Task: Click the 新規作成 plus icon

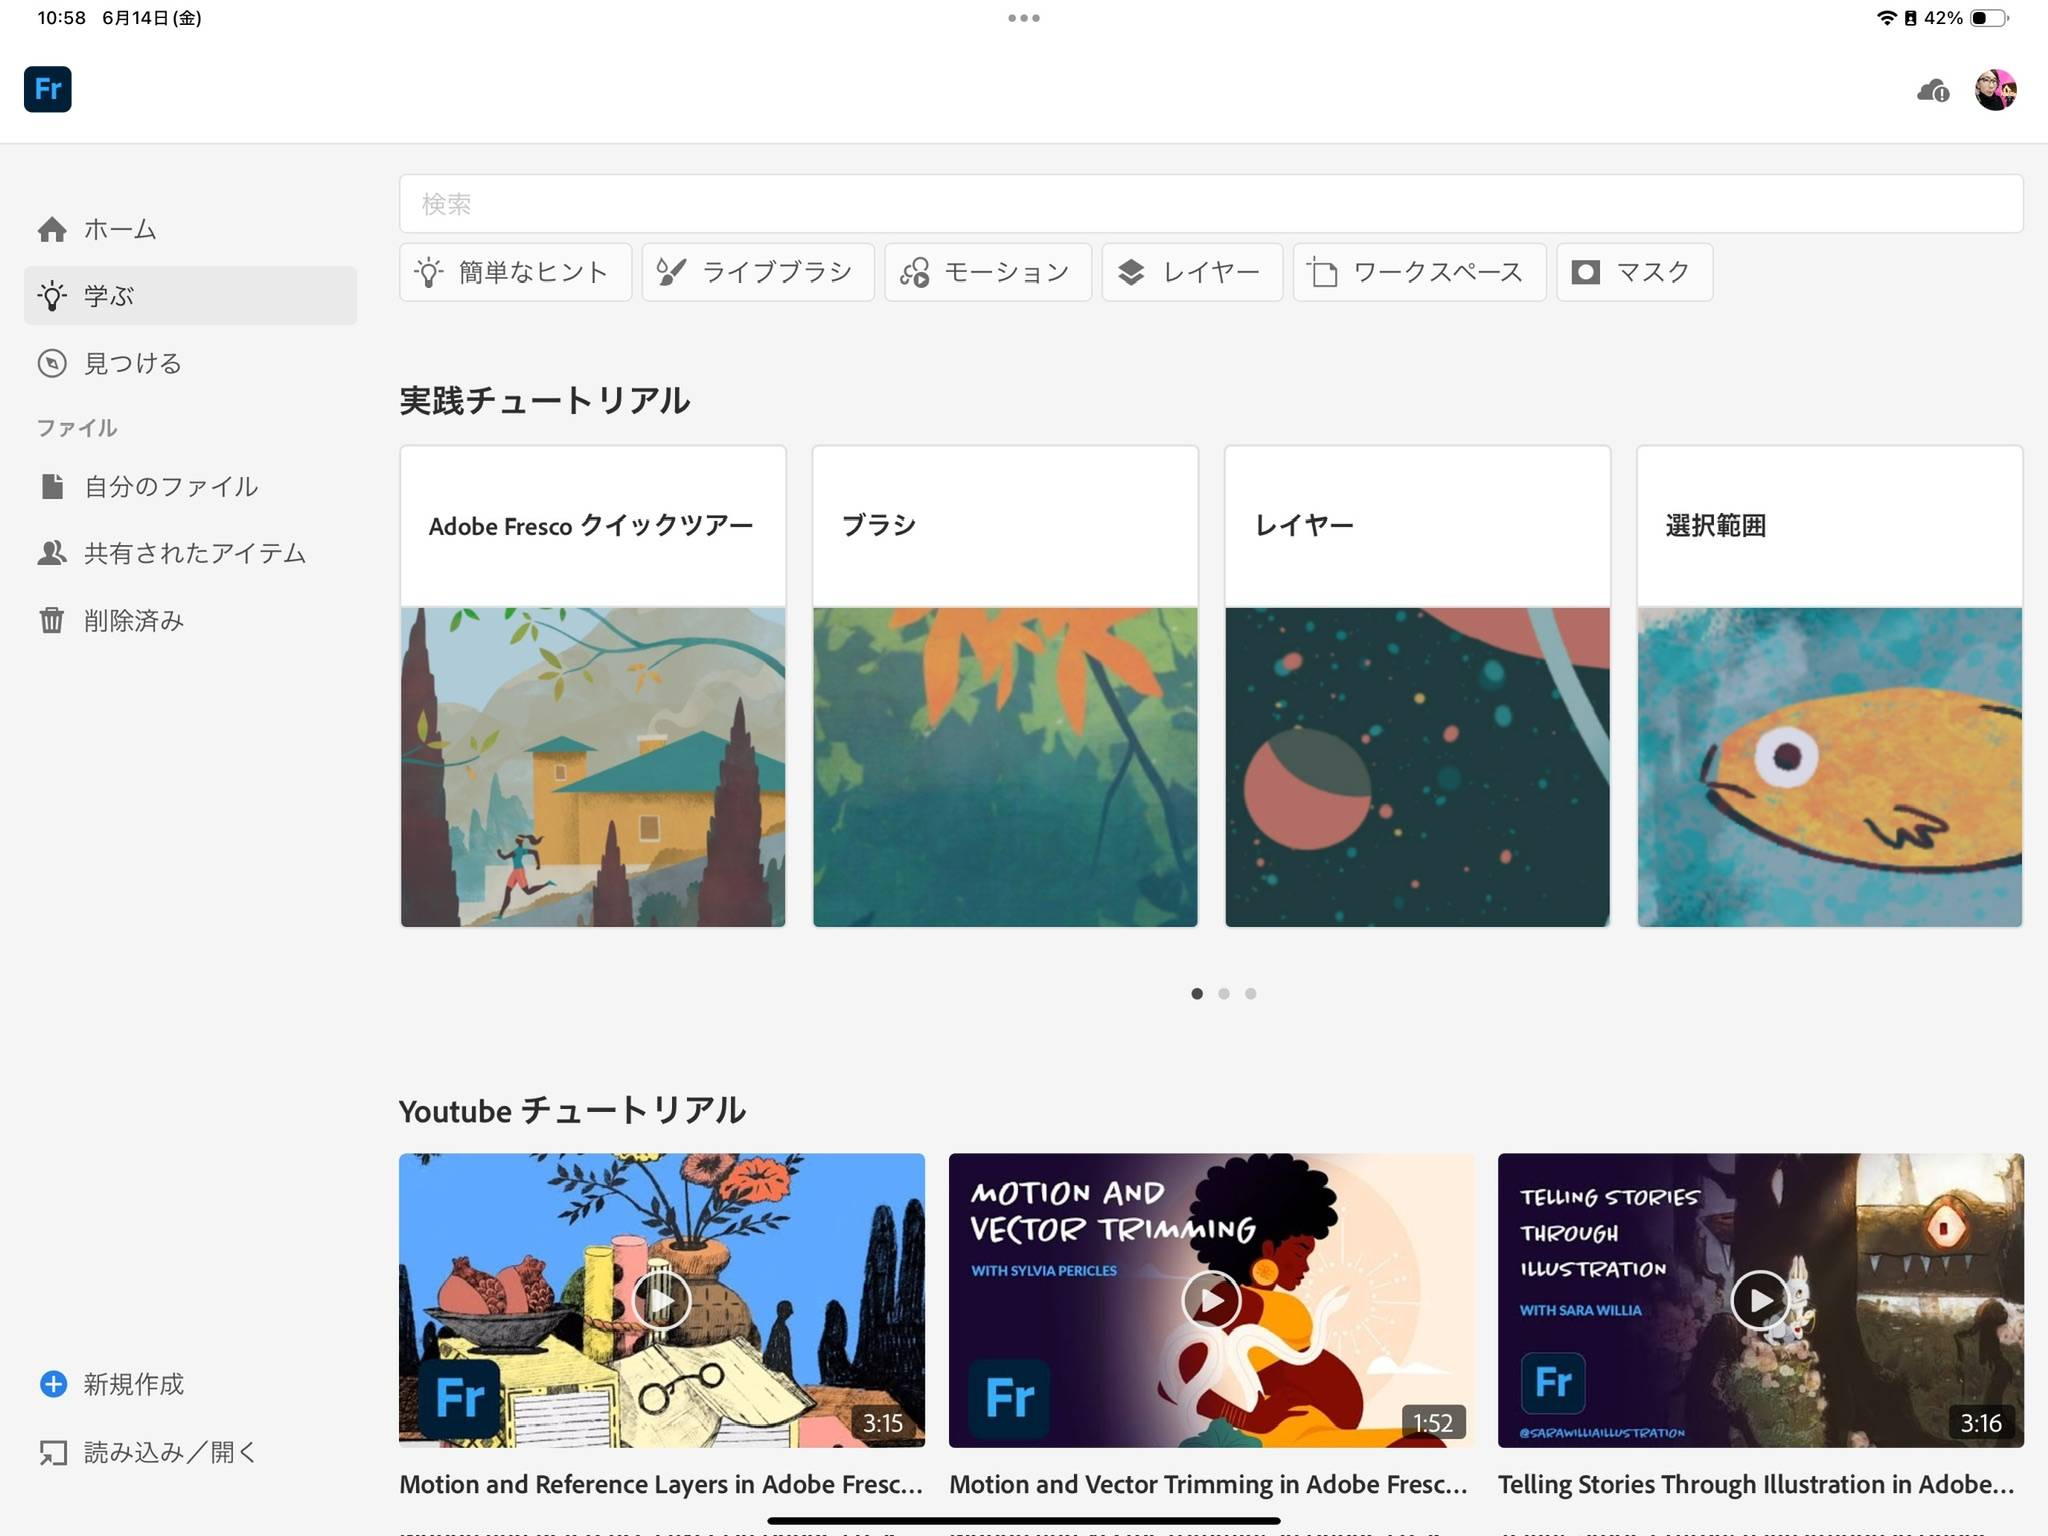Action: coord(53,1384)
